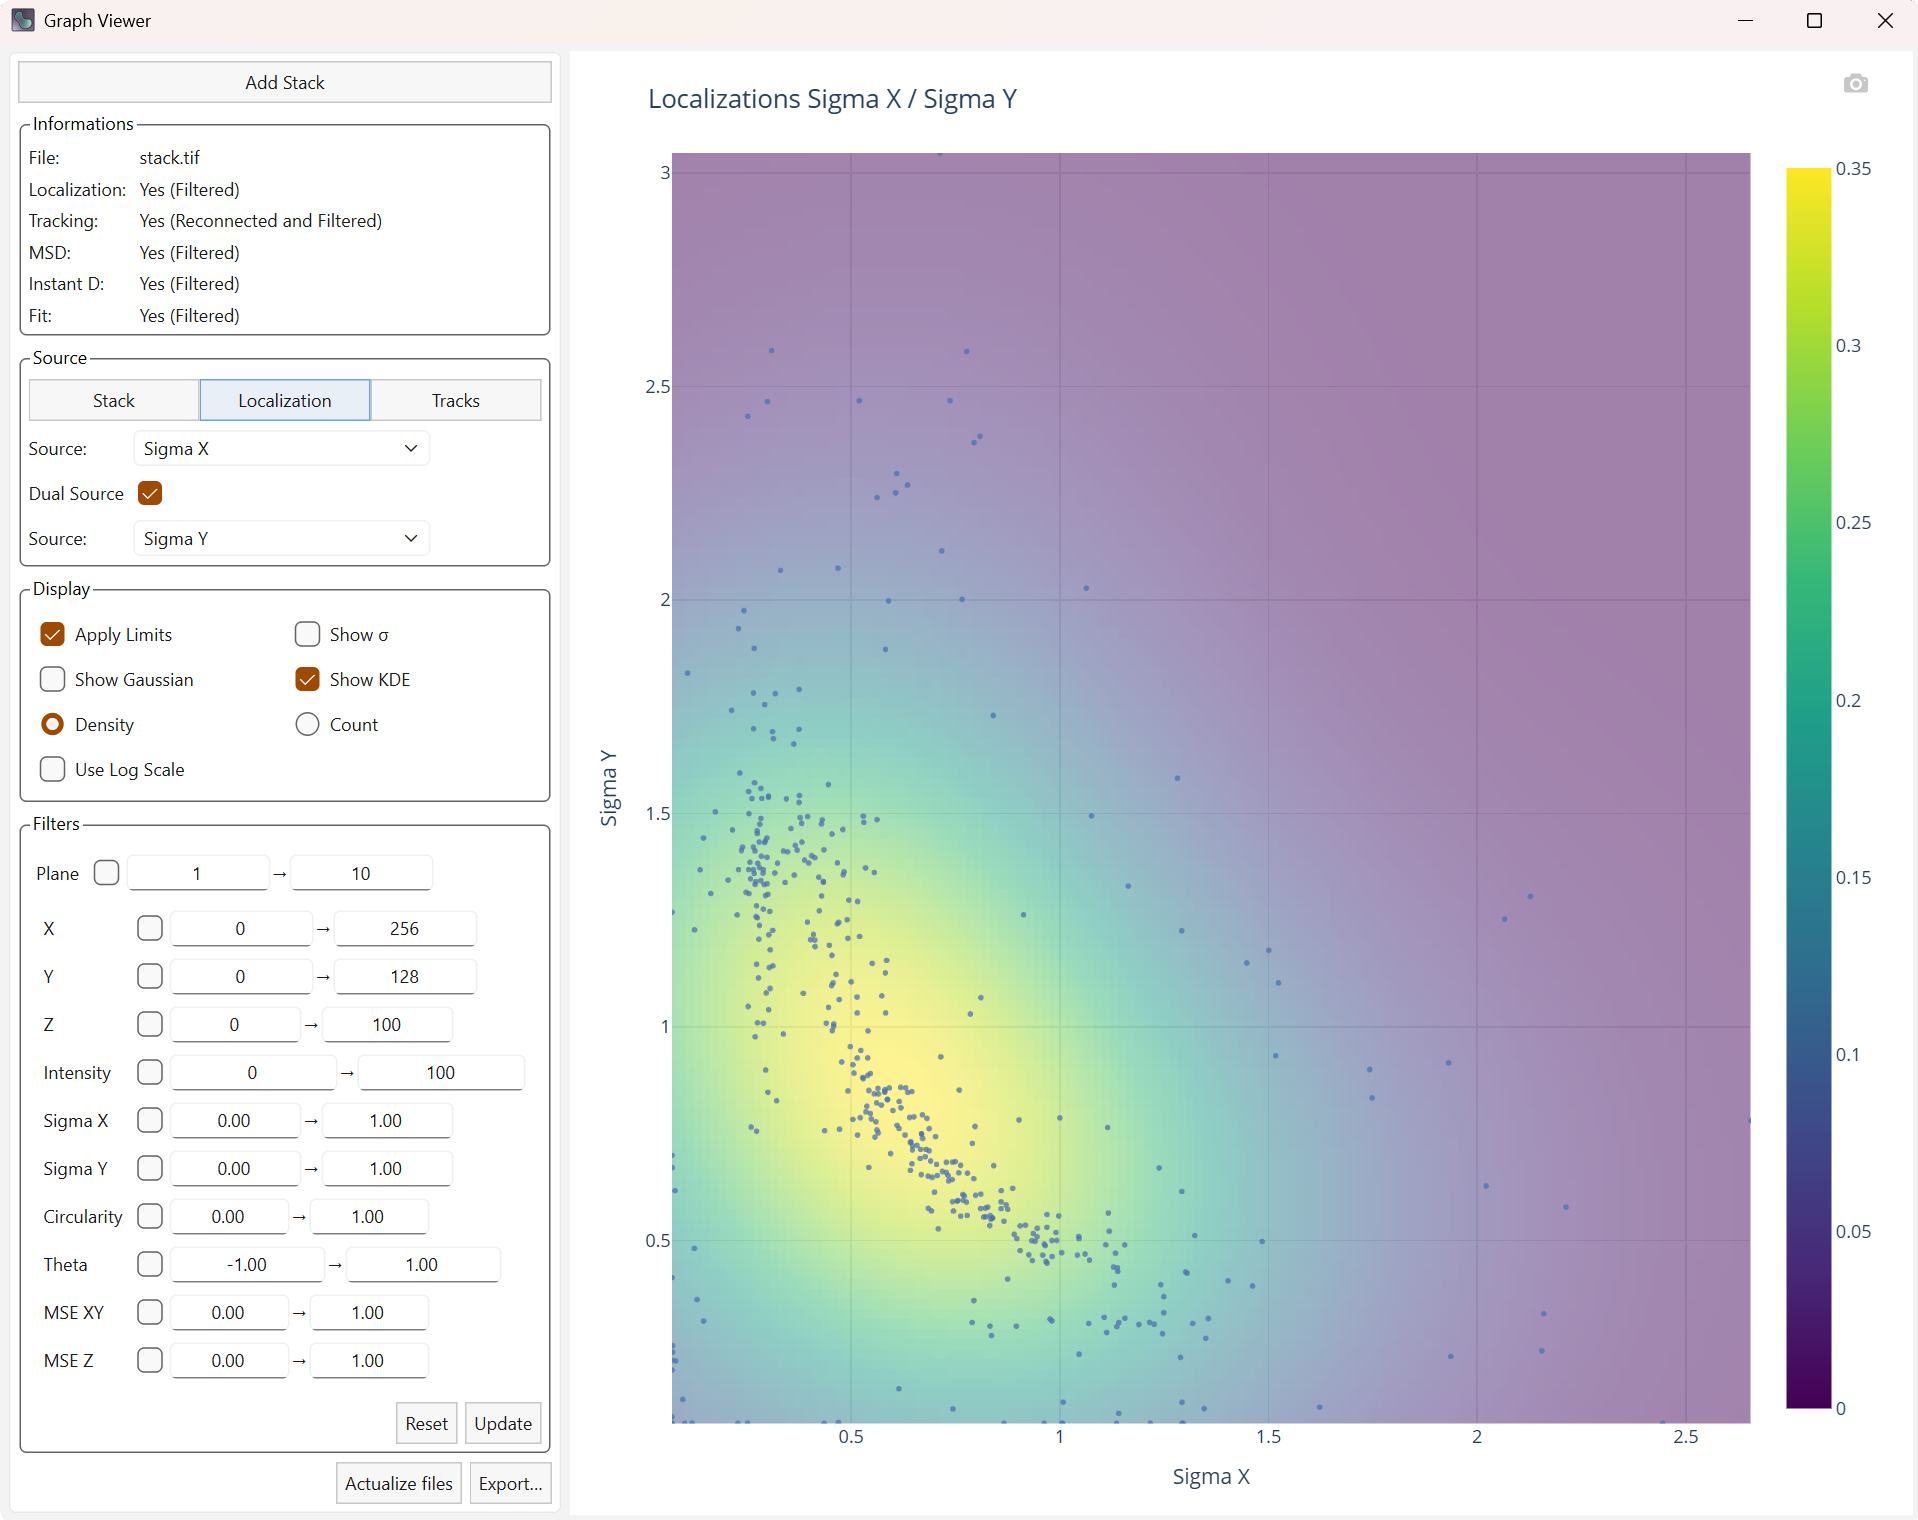Open the Sigma Y second source dropdown
This screenshot has width=1918, height=1520.
click(x=281, y=539)
